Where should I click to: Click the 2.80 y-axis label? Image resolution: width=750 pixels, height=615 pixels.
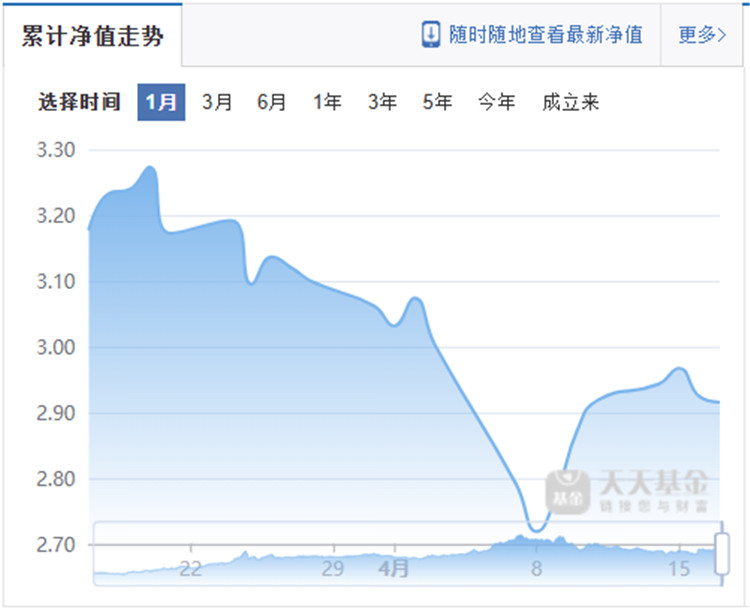coord(56,479)
